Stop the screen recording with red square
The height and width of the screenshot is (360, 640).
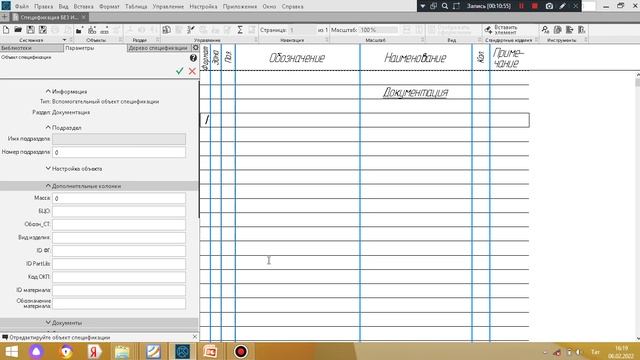tap(535, 6)
